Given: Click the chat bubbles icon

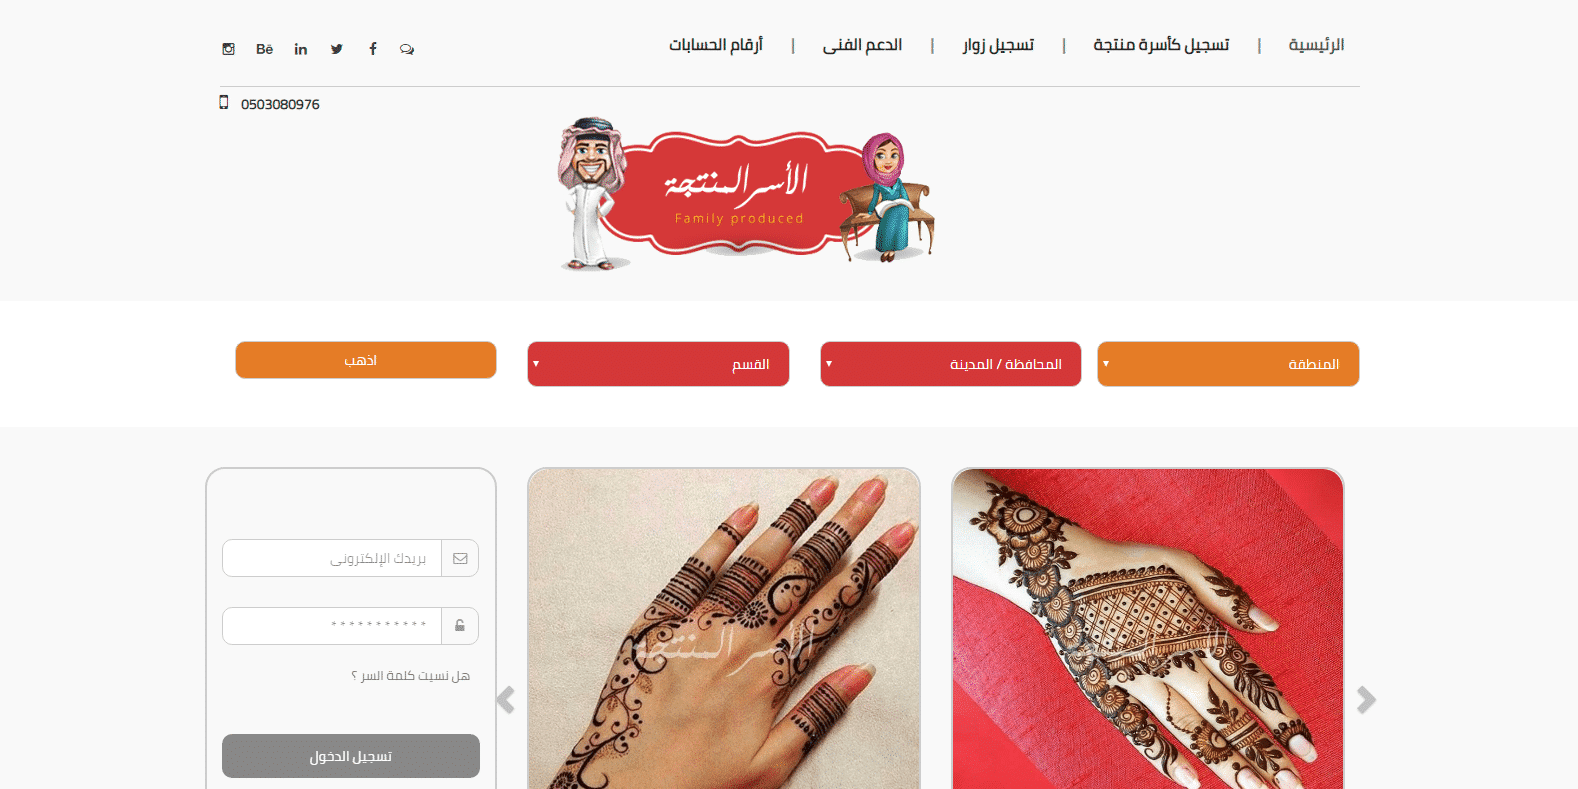Looking at the screenshot, I should [407, 49].
